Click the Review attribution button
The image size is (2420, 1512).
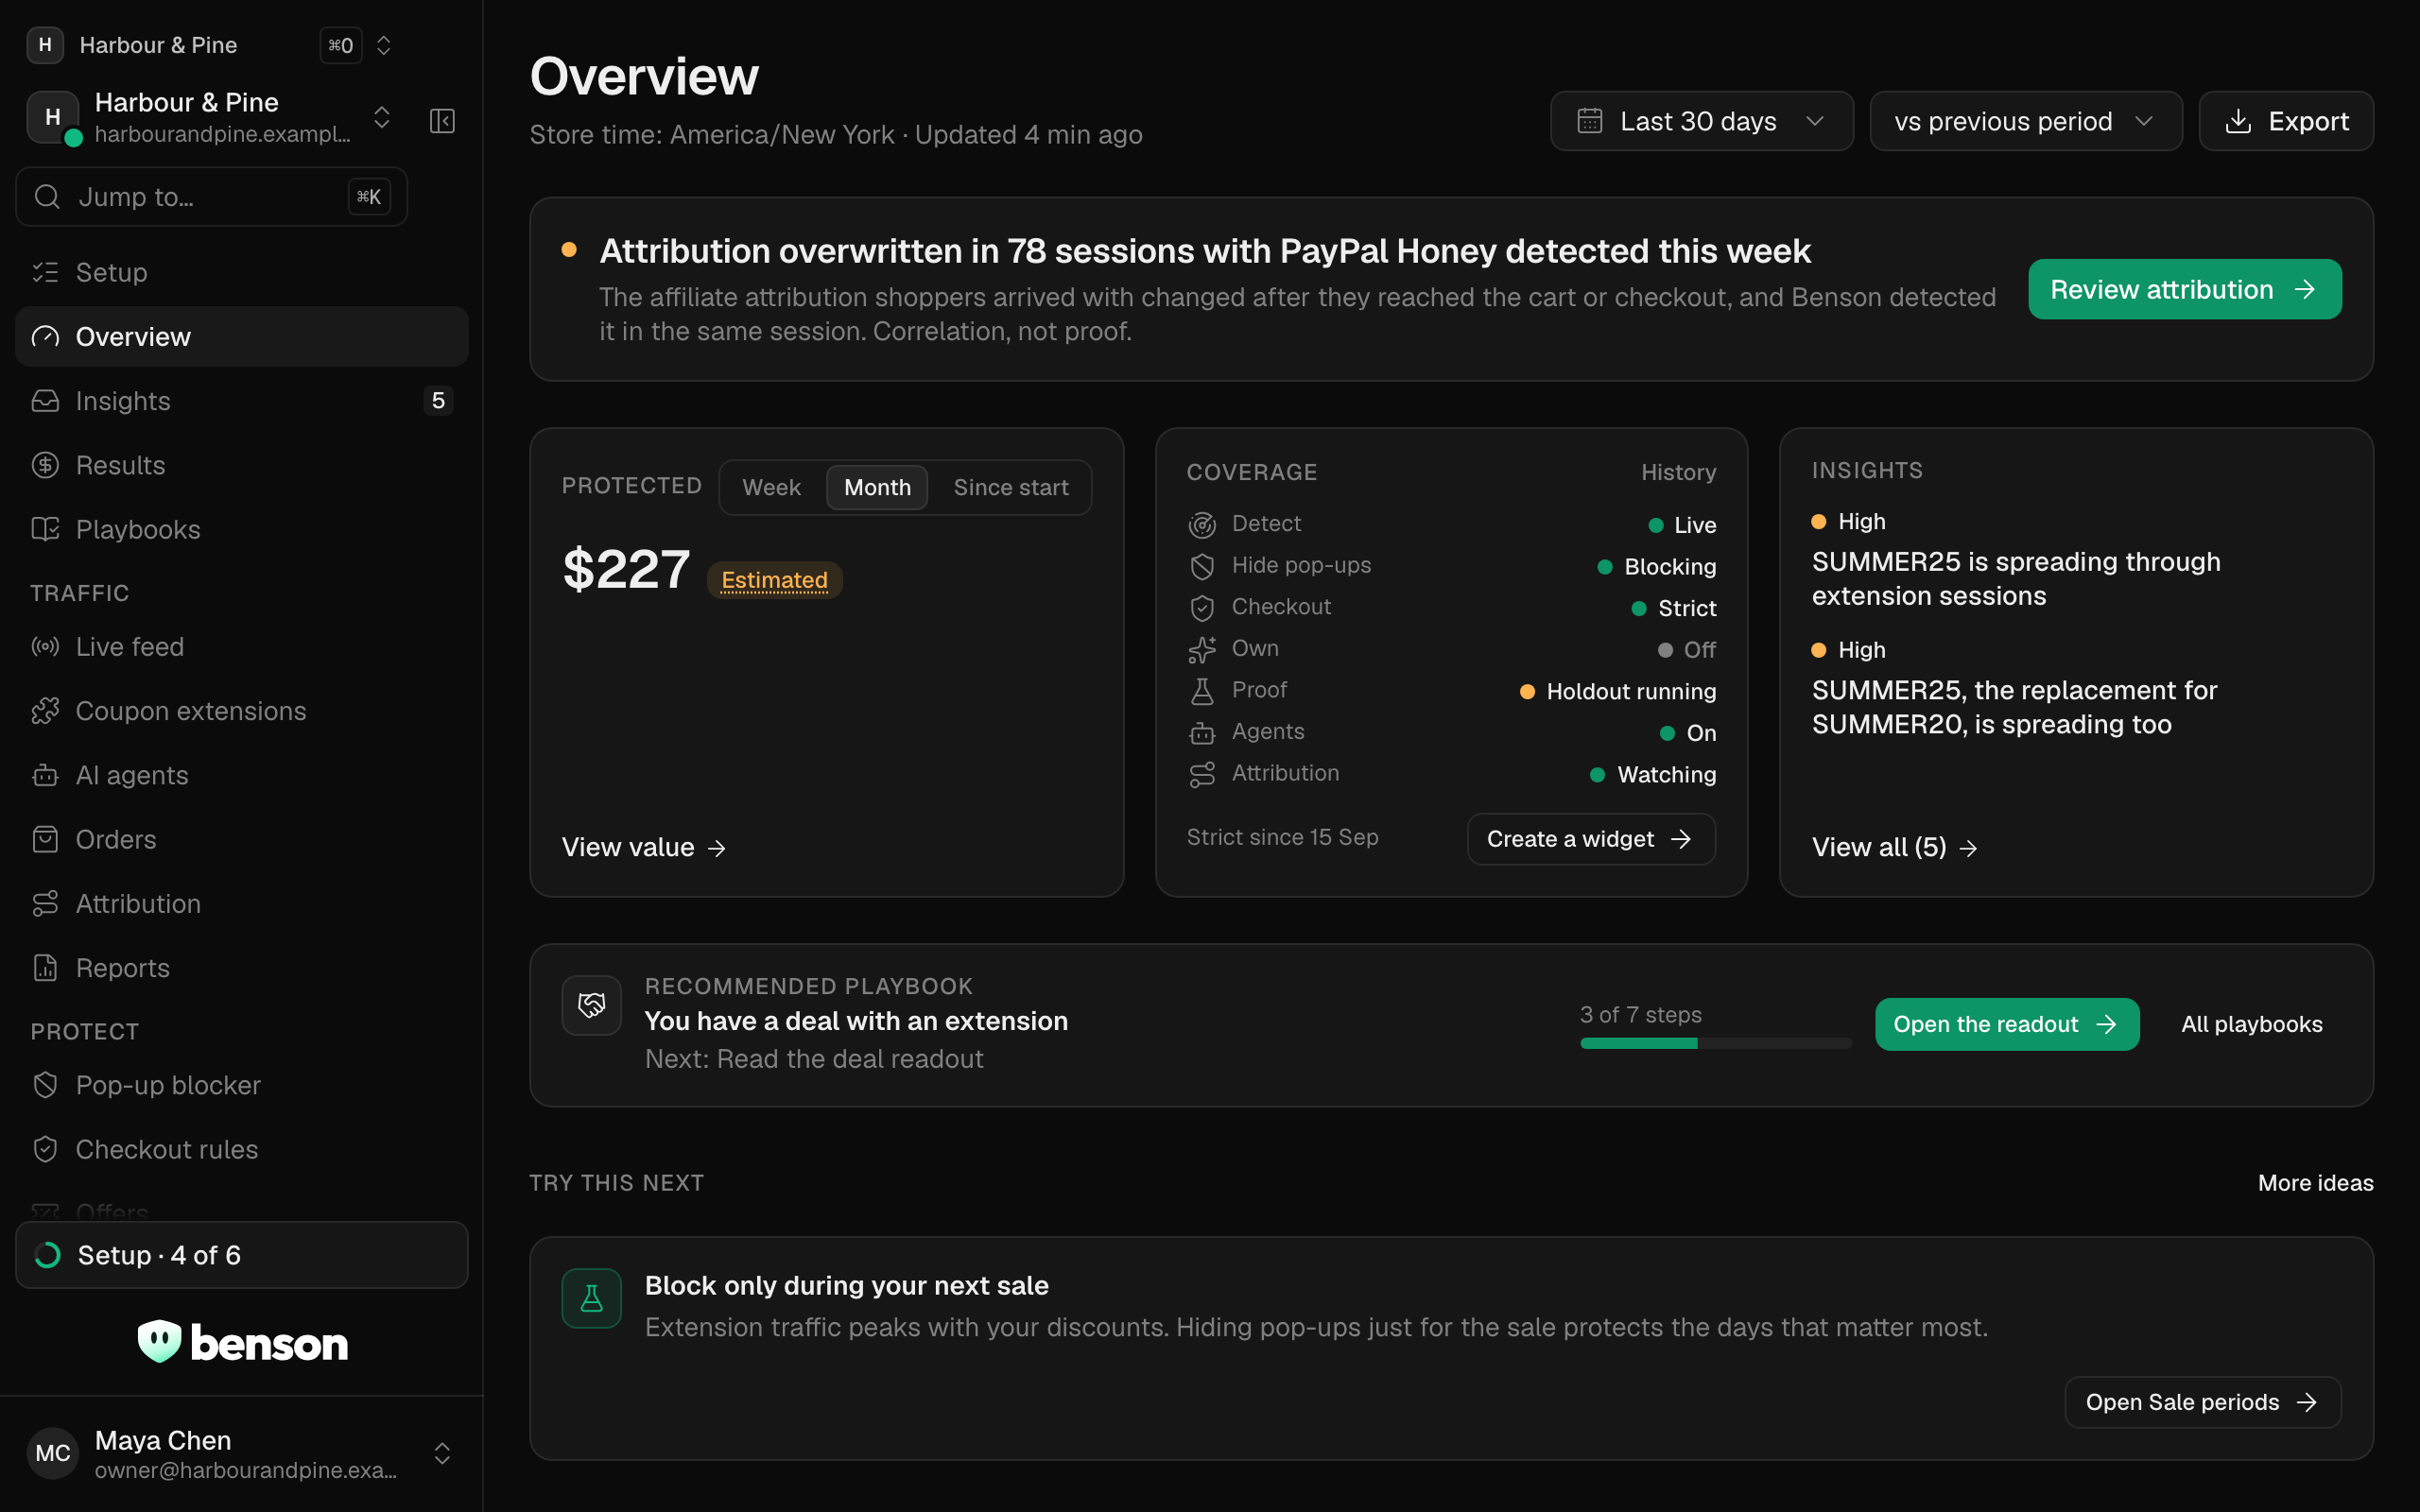tap(2185, 289)
